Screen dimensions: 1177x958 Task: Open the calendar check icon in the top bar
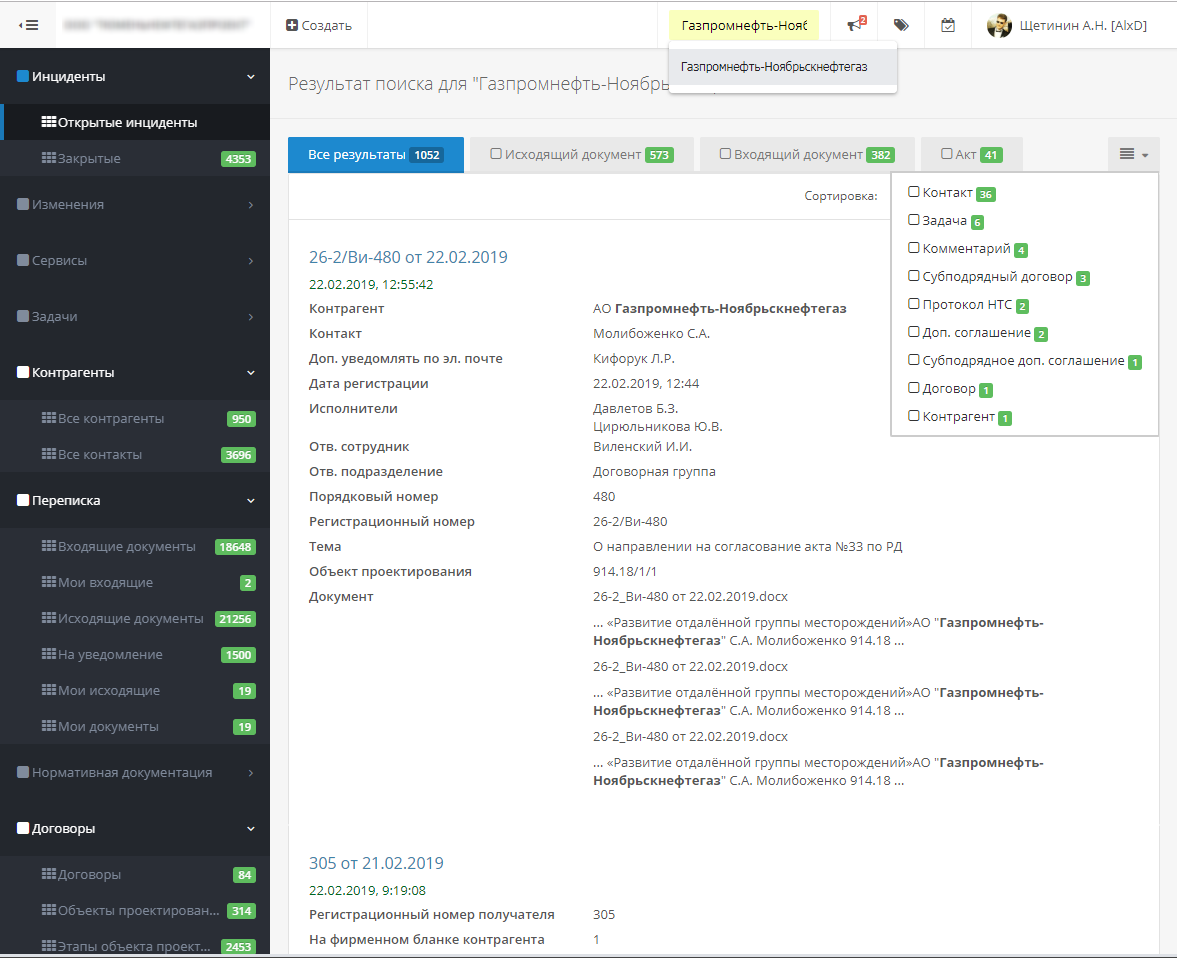[948, 25]
